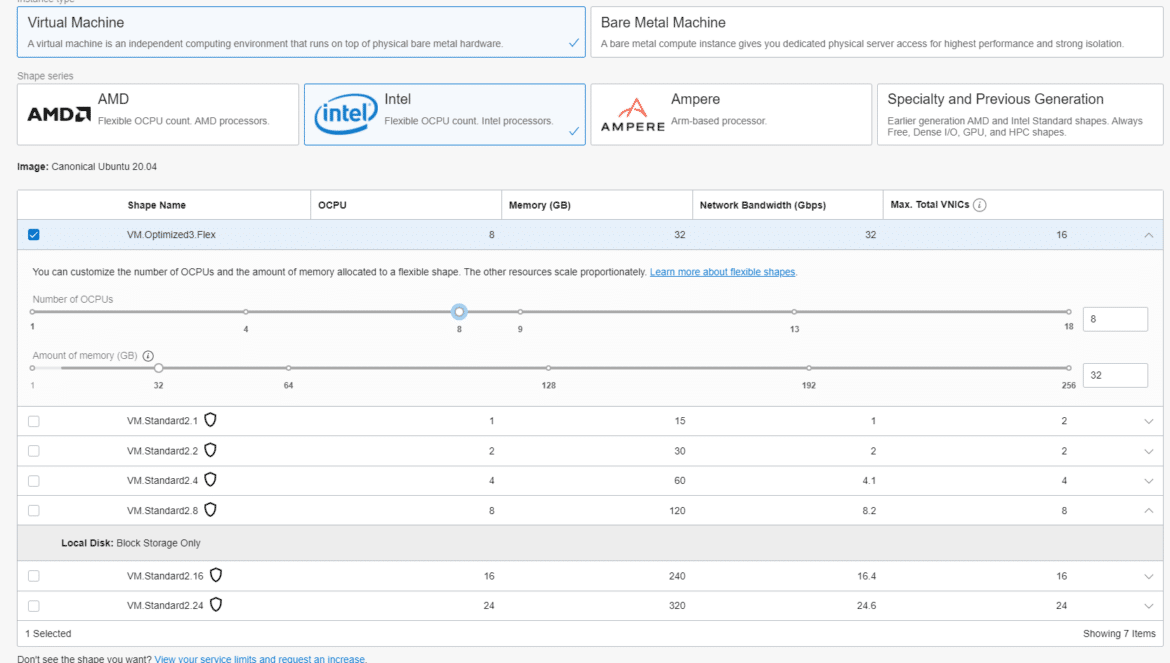1170x663 pixels.
Task: Click the 24.6 network bandwidth cell
Action: pyautogui.click(x=866, y=606)
